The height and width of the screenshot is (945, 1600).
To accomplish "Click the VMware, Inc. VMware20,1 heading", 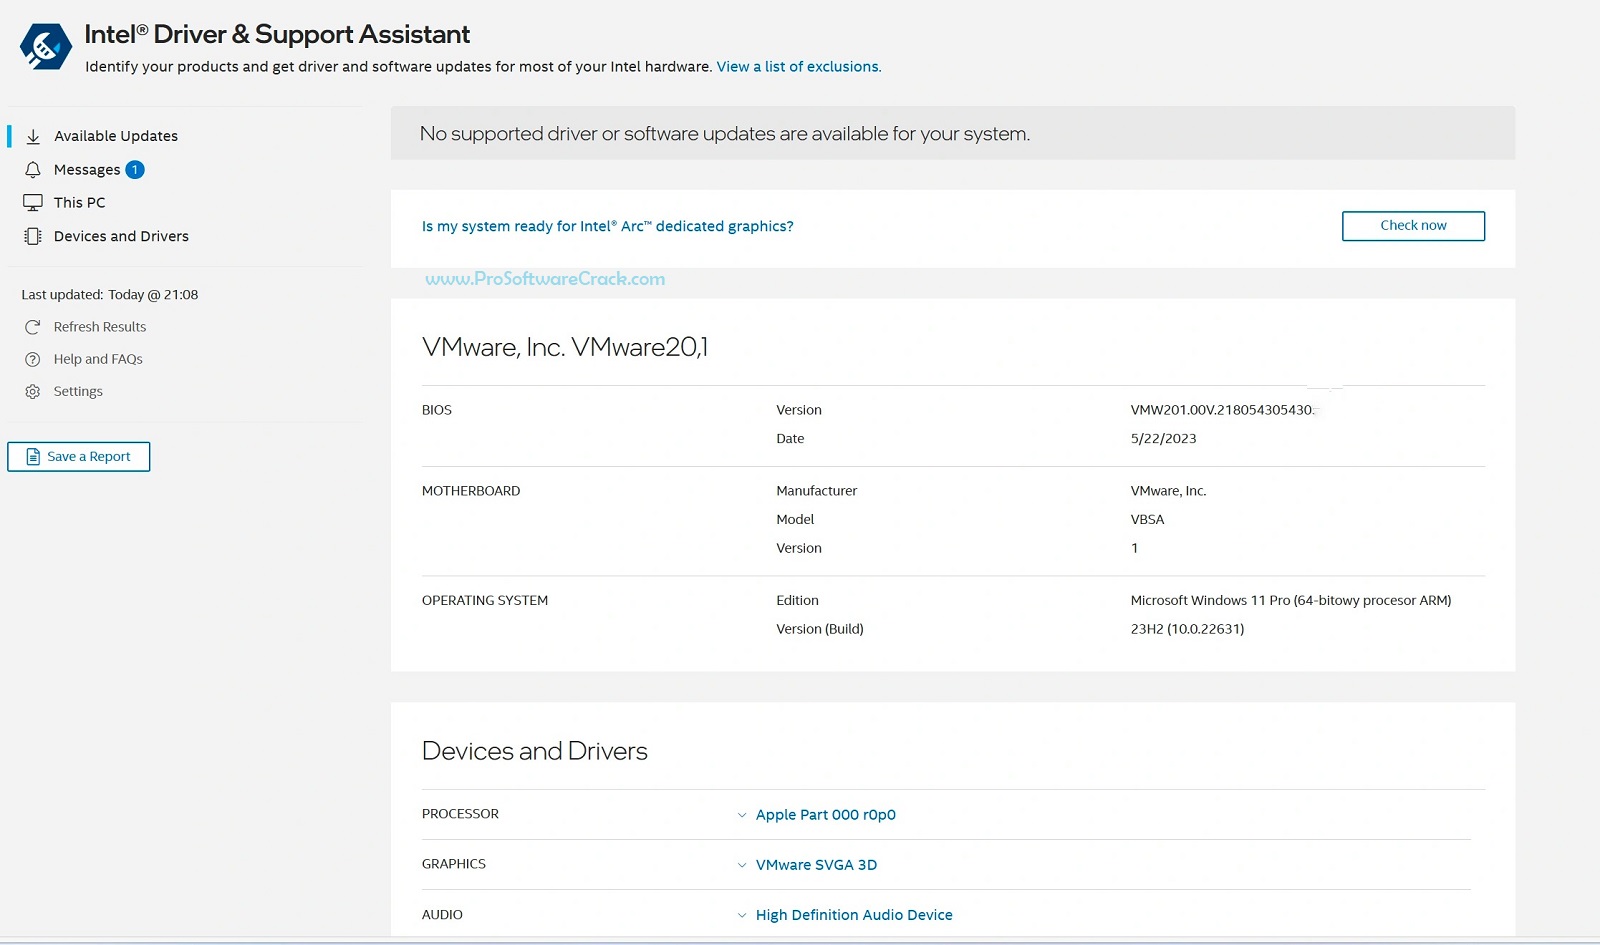I will pyautogui.click(x=565, y=347).
